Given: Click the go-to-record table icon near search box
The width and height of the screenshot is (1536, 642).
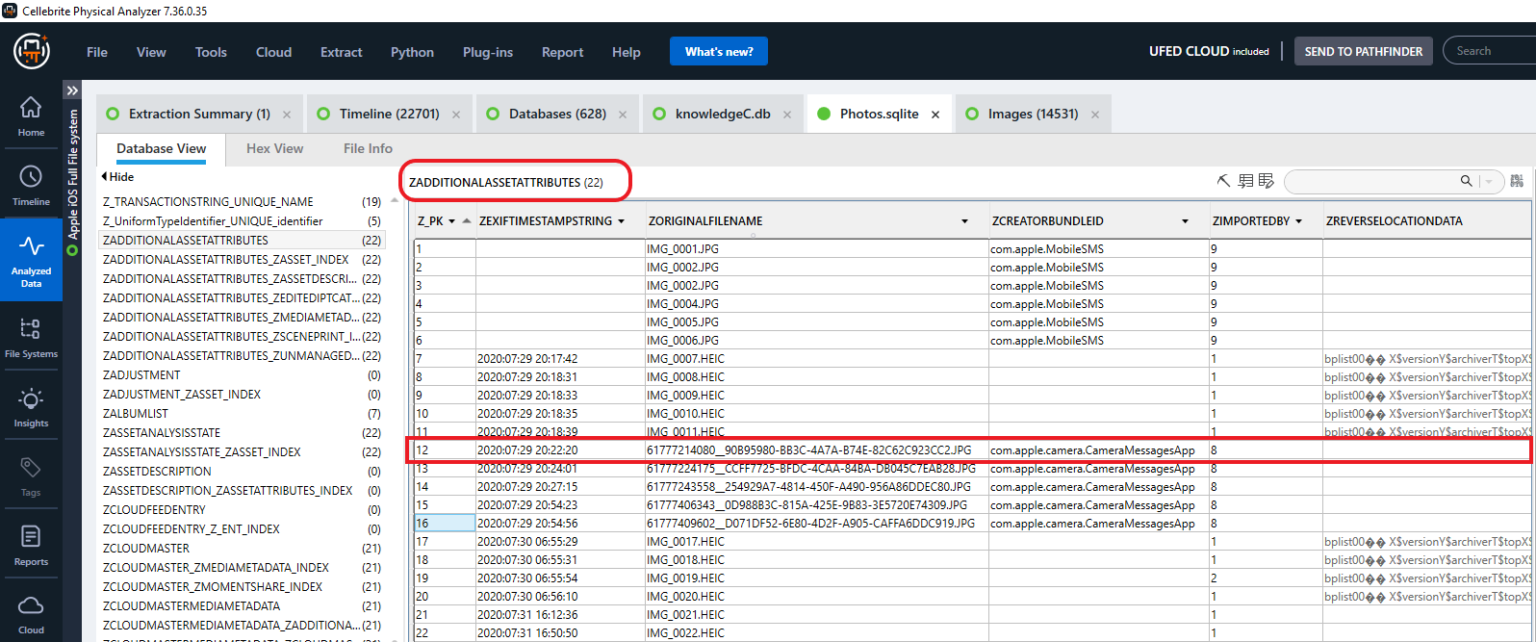Looking at the screenshot, I should 1245,180.
